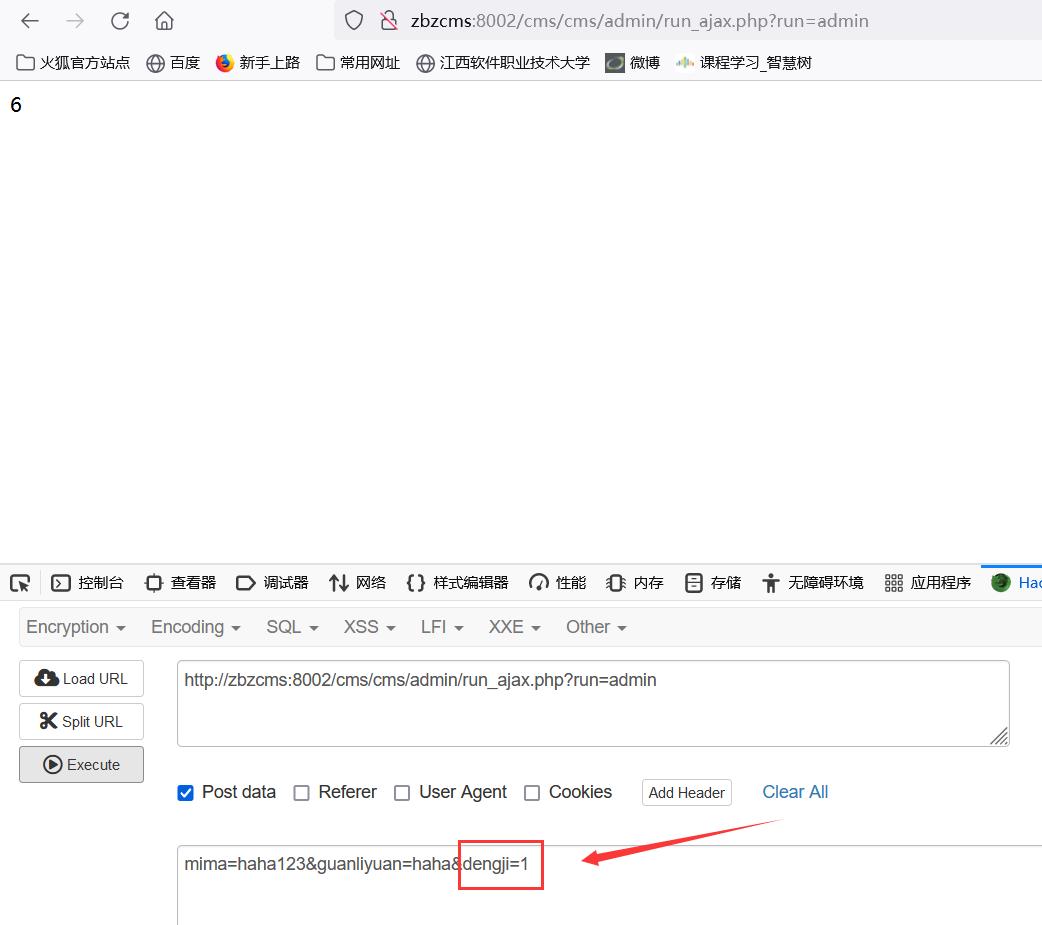This screenshot has width=1042, height=925.
Task: Click the insecure connection lock icon
Action: click(x=389, y=20)
